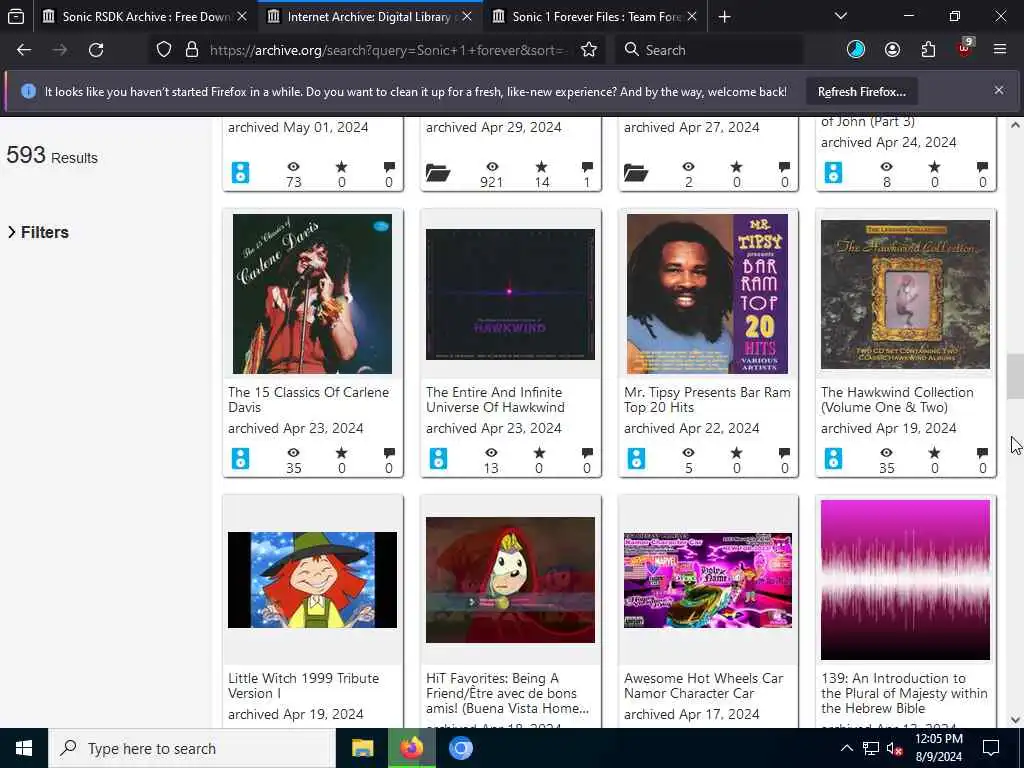This screenshot has width=1024, height=768.
Task: Click audio icon on Hawkwind Collection card
Action: coord(833,458)
